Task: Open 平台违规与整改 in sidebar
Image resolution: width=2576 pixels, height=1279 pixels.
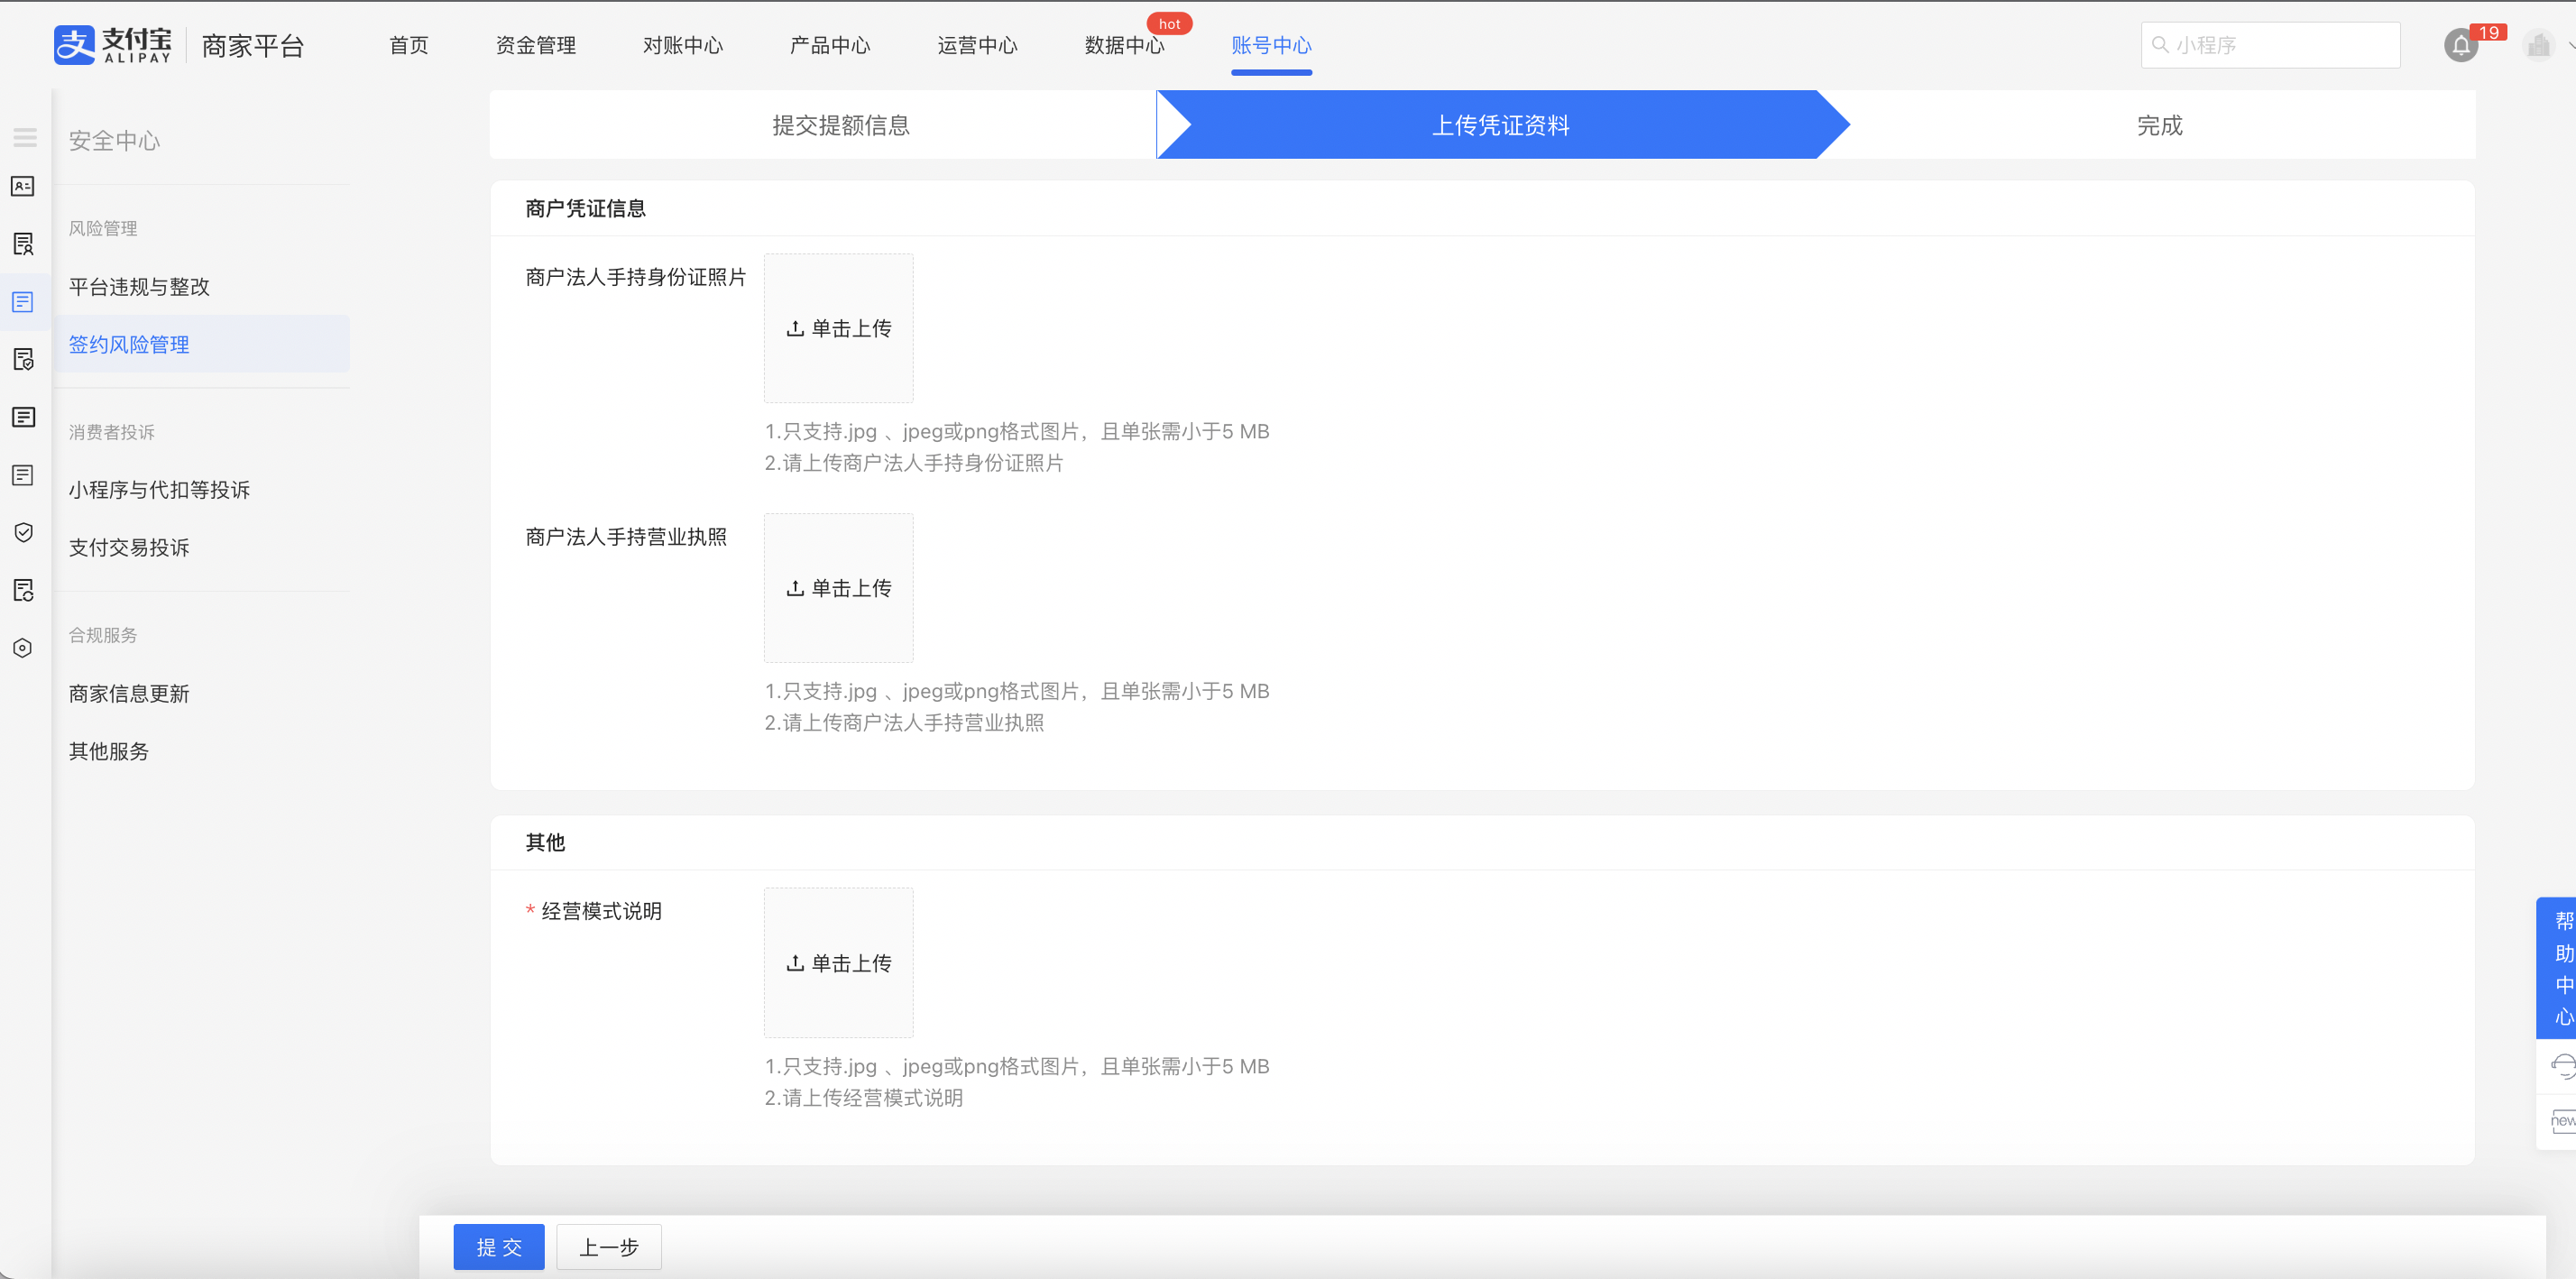Action: [139, 287]
